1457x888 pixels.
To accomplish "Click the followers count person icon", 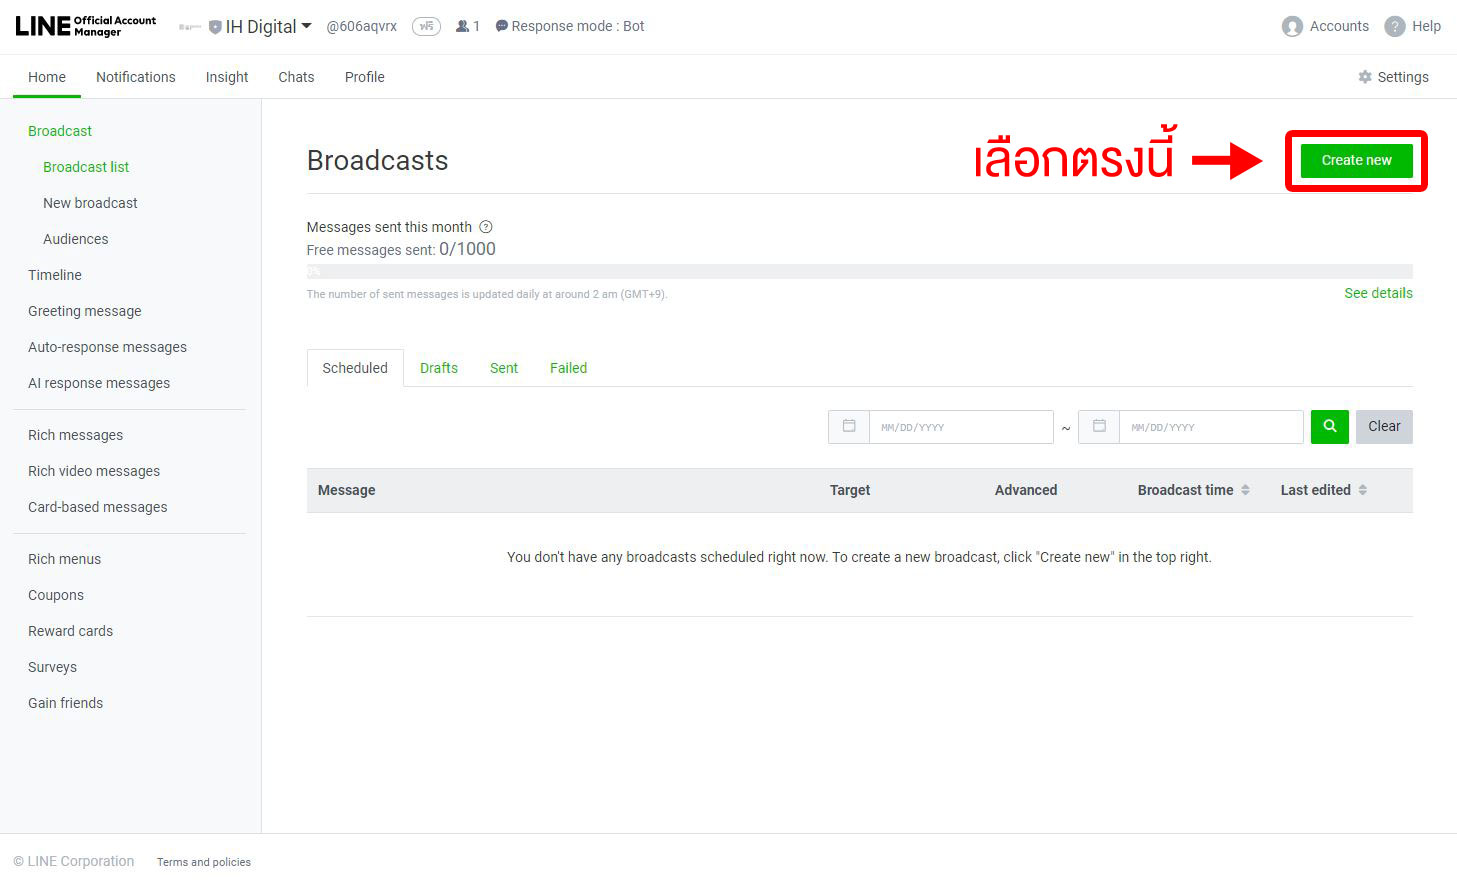I will point(461,26).
